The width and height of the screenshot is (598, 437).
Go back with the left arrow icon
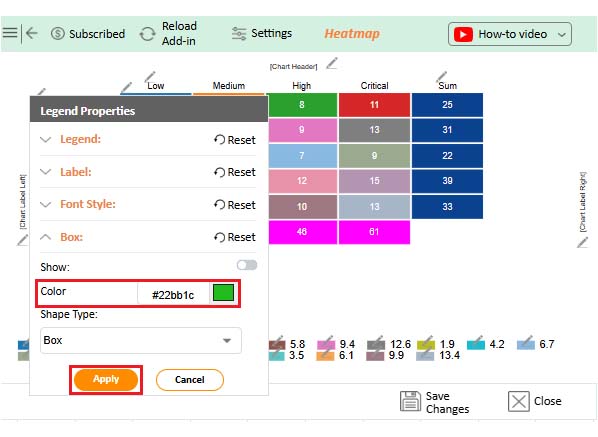(x=31, y=33)
